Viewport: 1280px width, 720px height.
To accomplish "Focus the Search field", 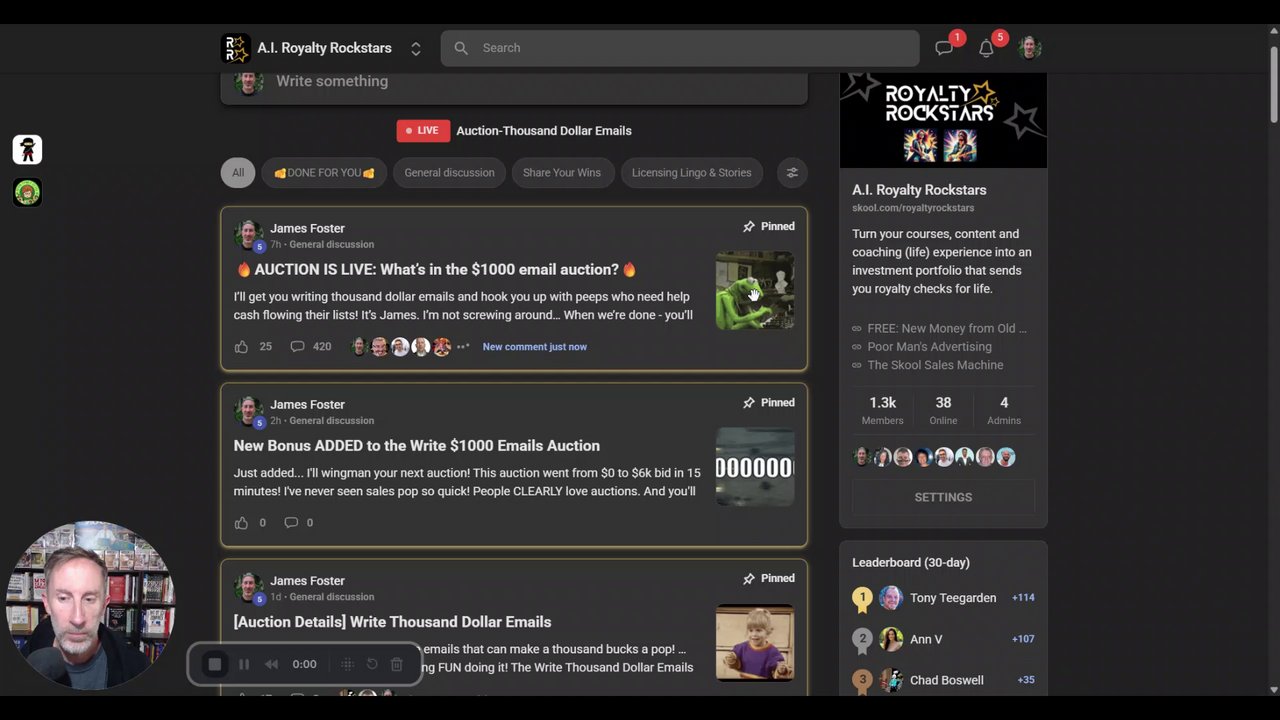I will pyautogui.click(x=680, y=48).
